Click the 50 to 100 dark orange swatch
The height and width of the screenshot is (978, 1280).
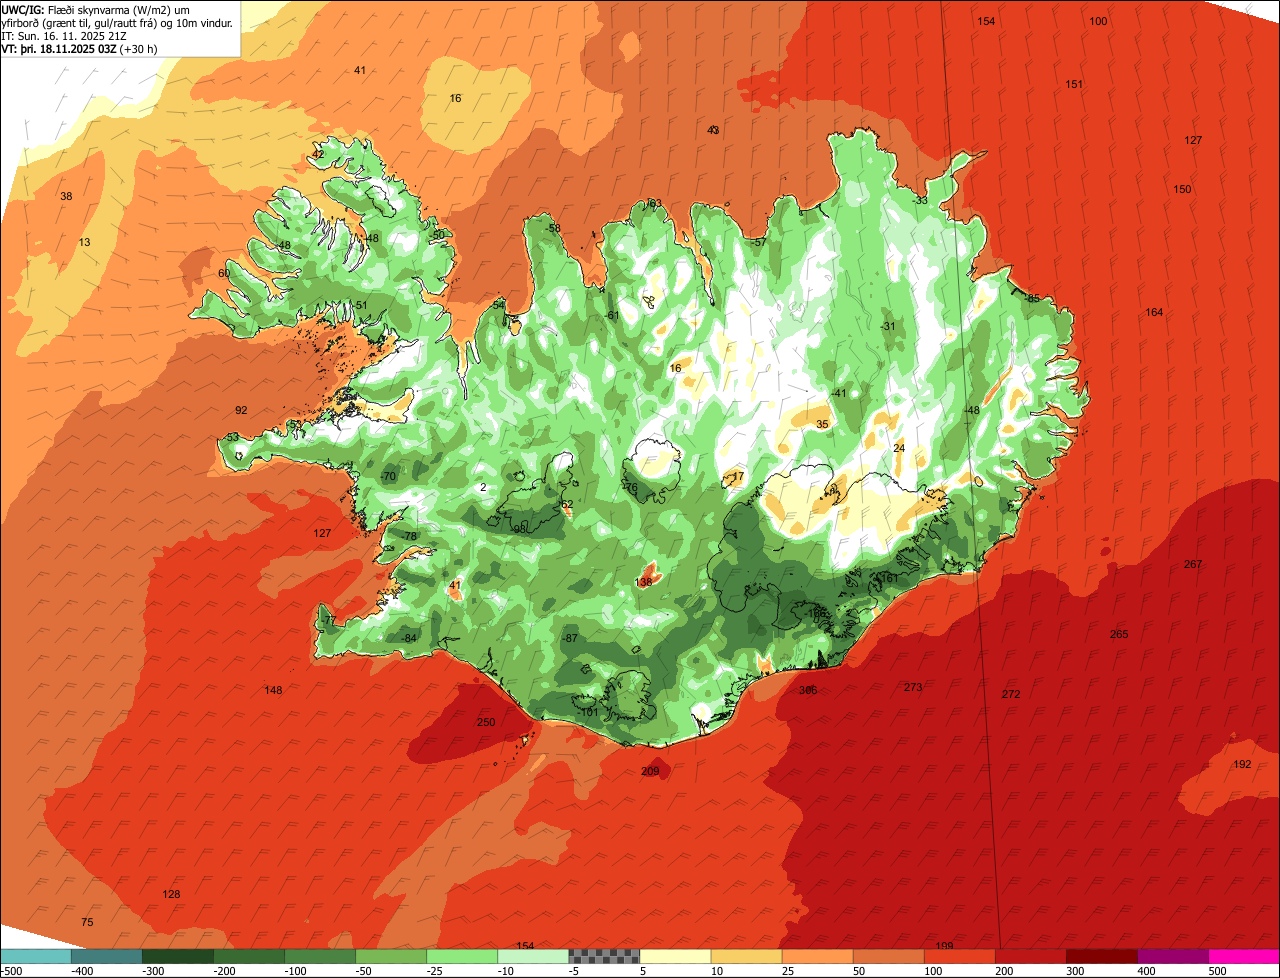888,956
